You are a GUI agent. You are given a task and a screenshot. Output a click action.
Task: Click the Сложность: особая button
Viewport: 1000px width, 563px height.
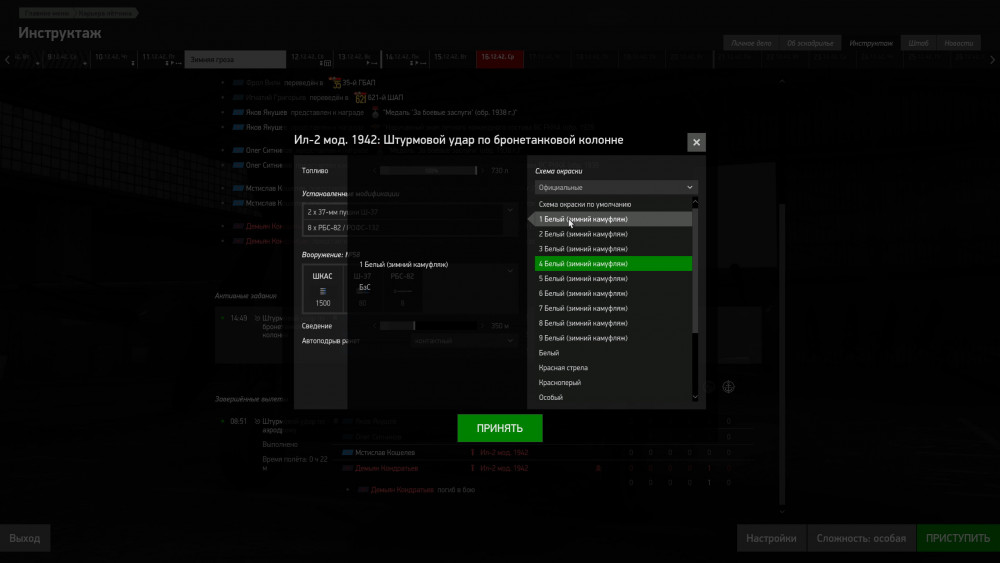point(861,538)
